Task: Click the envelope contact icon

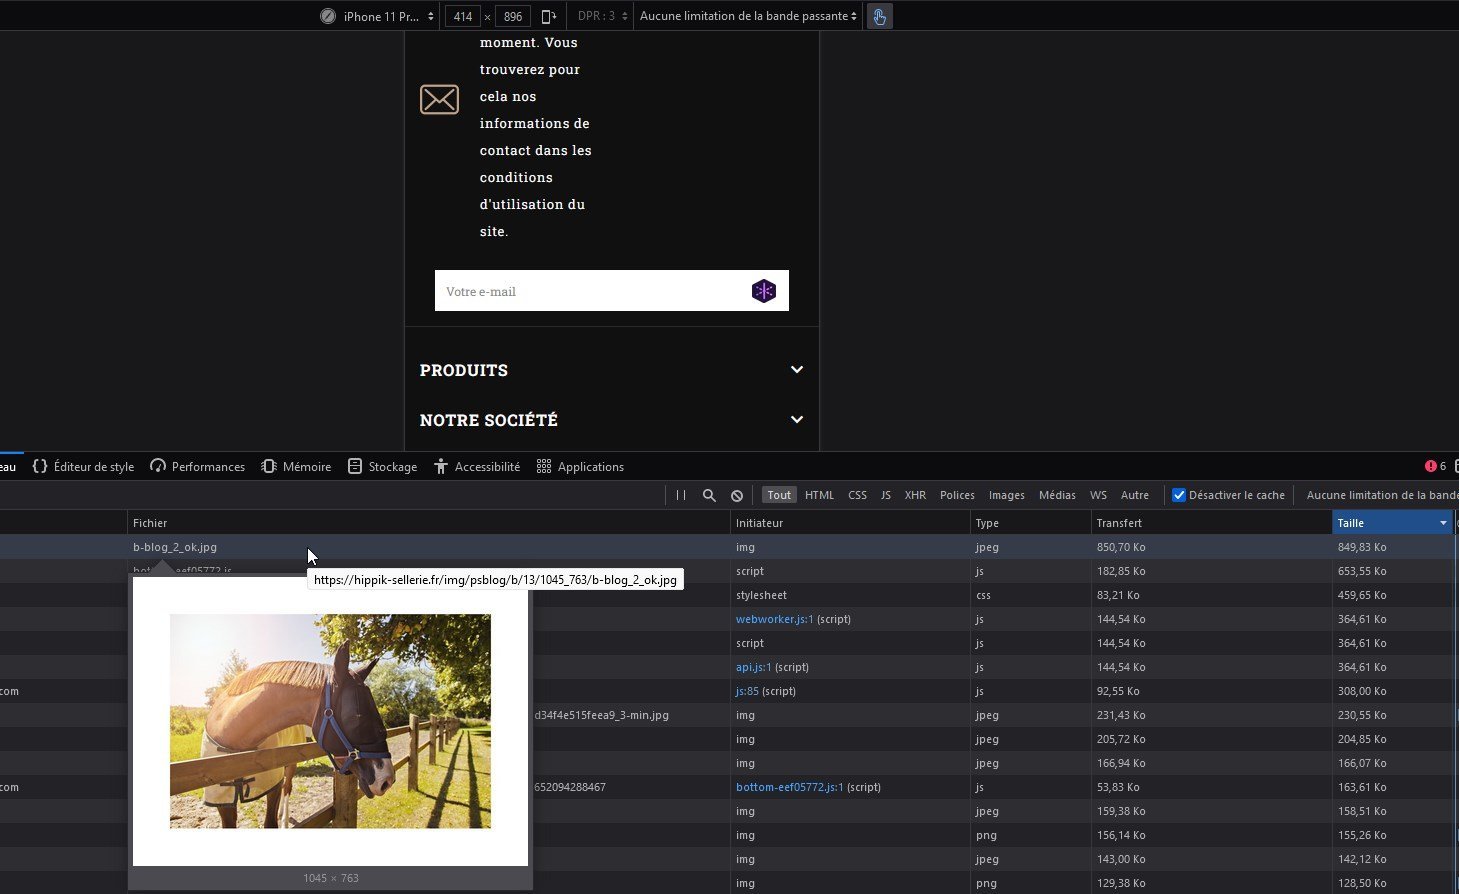Action: pyautogui.click(x=439, y=99)
